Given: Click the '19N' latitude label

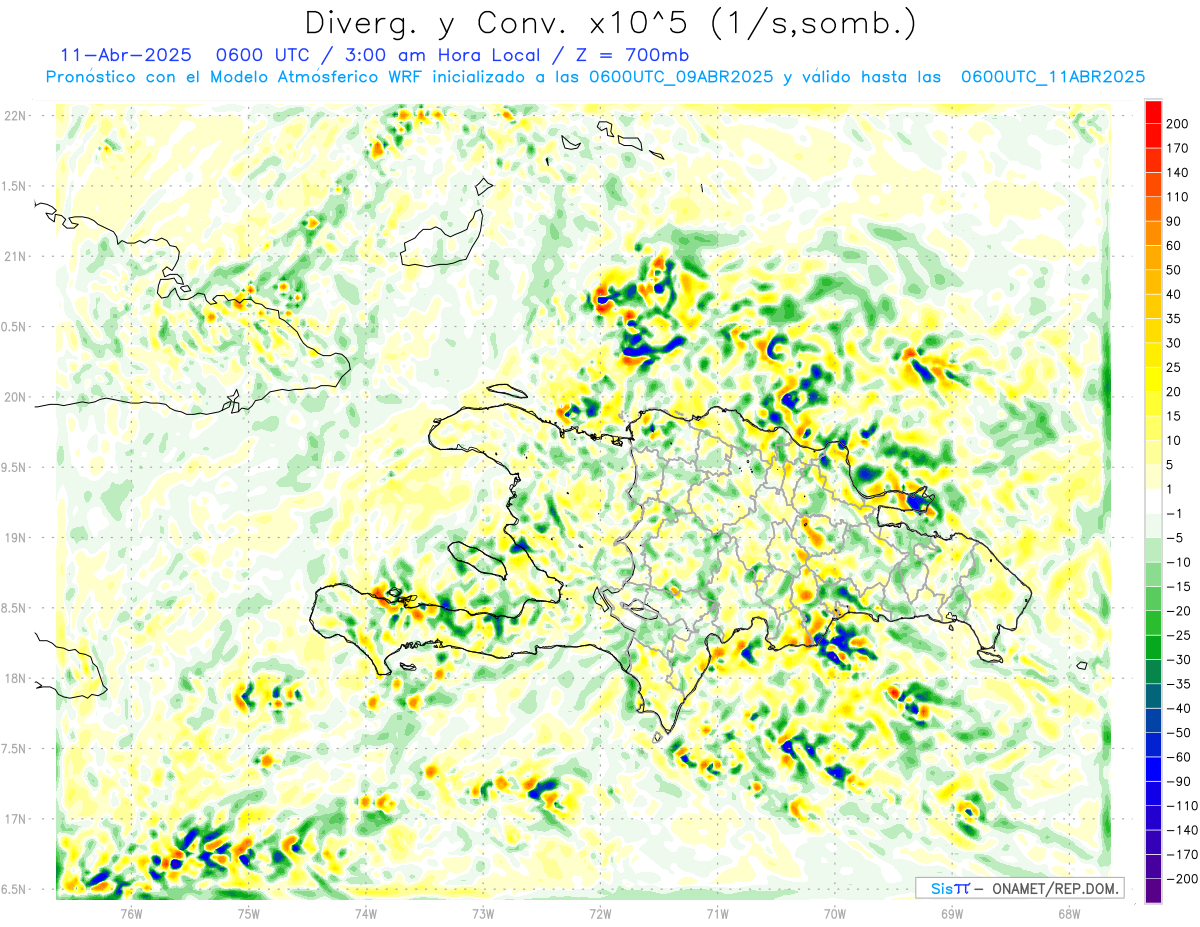Looking at the screenshot, I should click(x=15, y=538).
